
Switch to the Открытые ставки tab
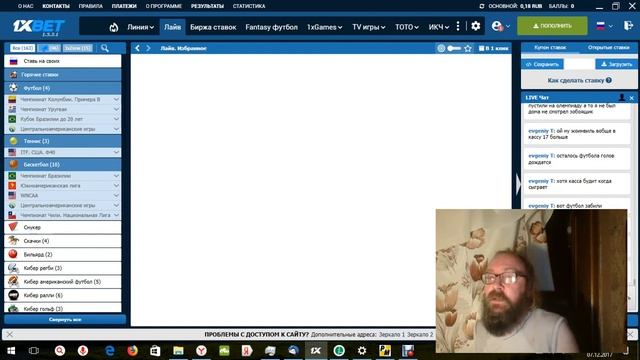[x=608, y=48]
